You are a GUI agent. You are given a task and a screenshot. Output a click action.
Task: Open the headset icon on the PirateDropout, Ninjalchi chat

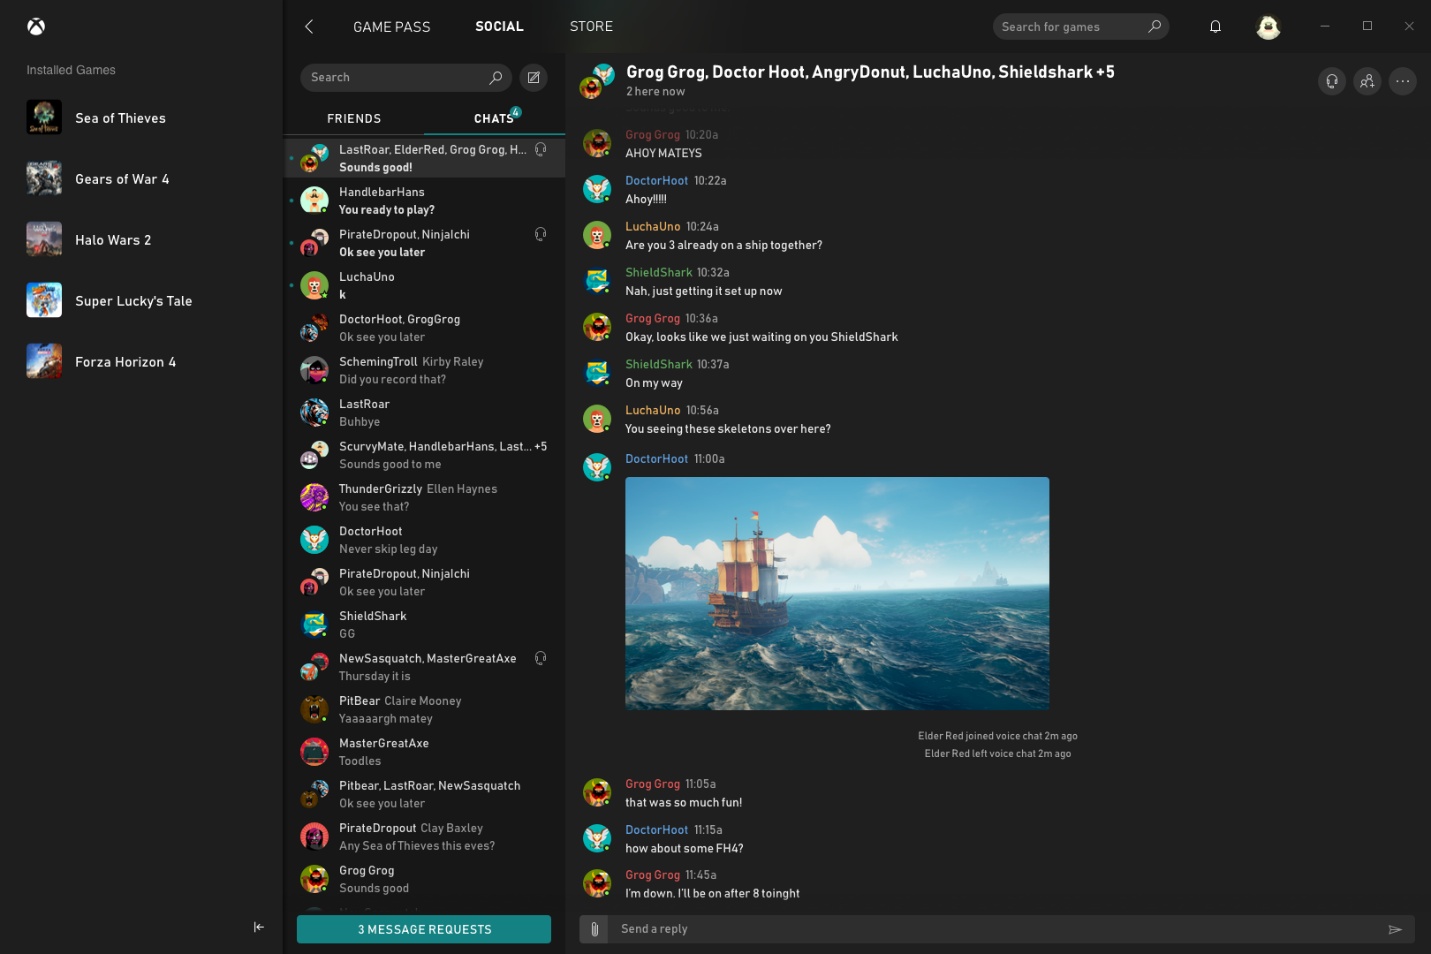pyautogui.click(x=540, y=233)
